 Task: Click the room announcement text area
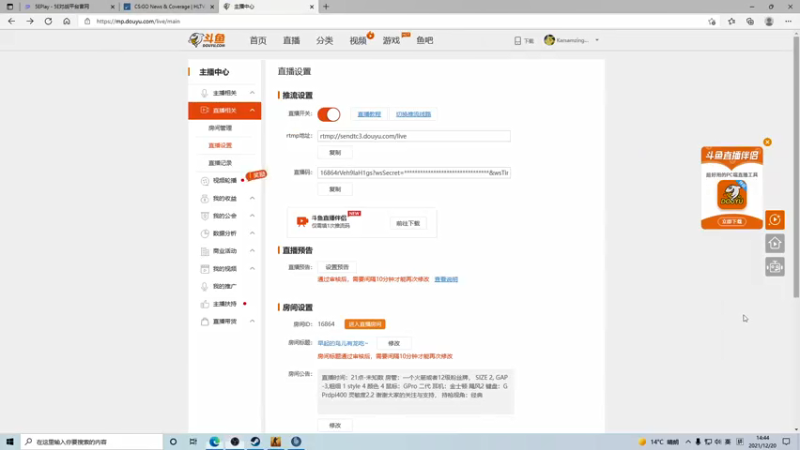point(415,391)
